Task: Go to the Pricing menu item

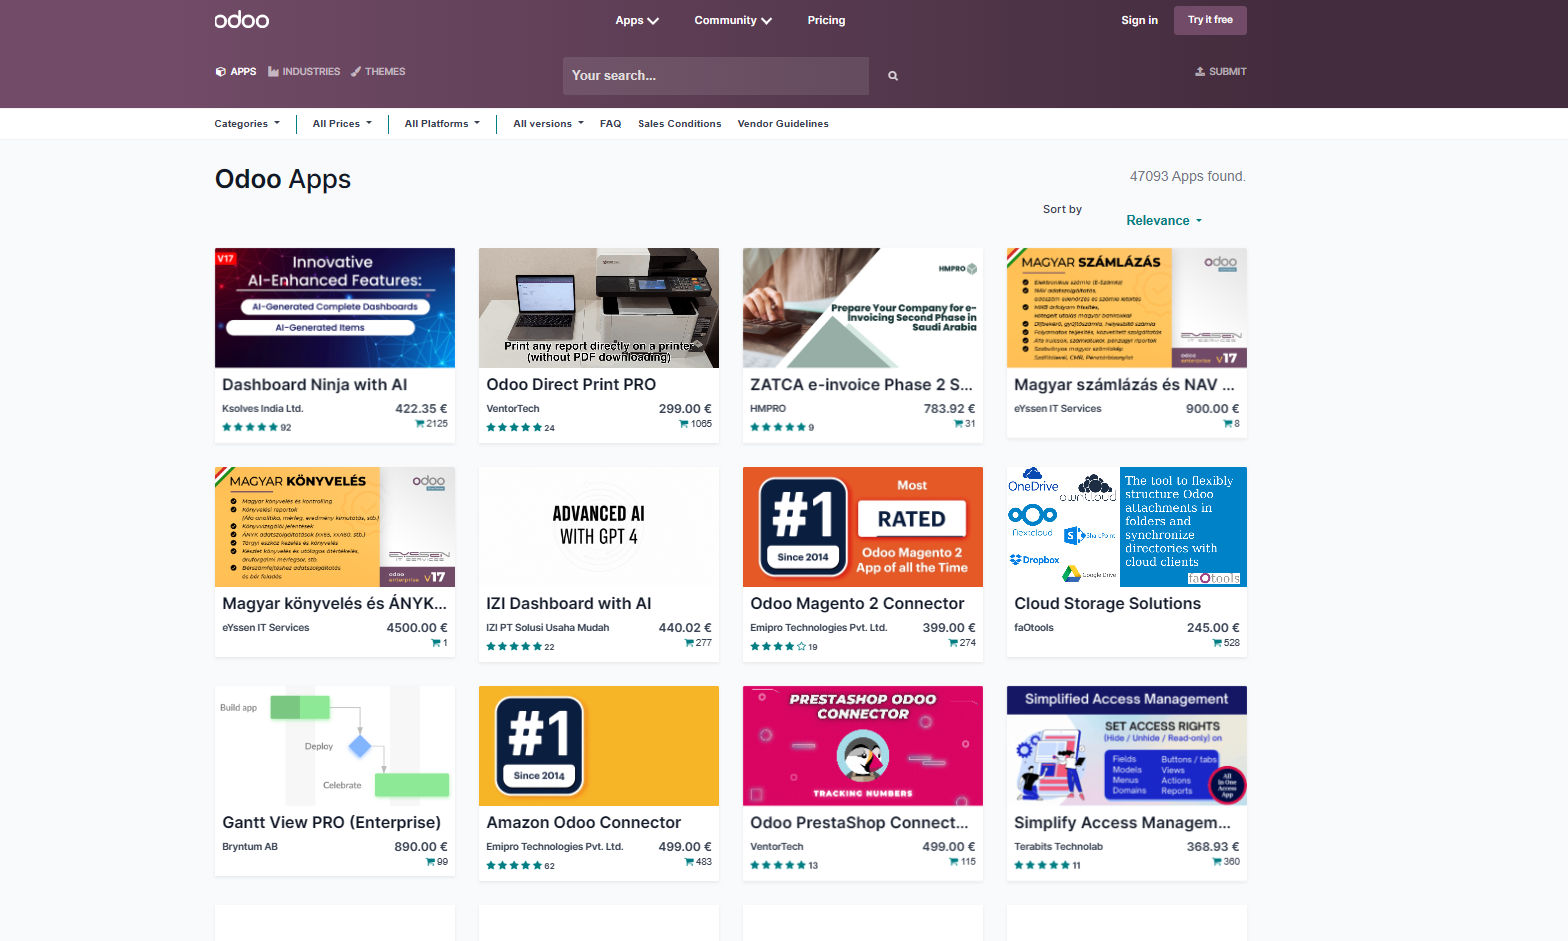Action: tap(826, 20)
